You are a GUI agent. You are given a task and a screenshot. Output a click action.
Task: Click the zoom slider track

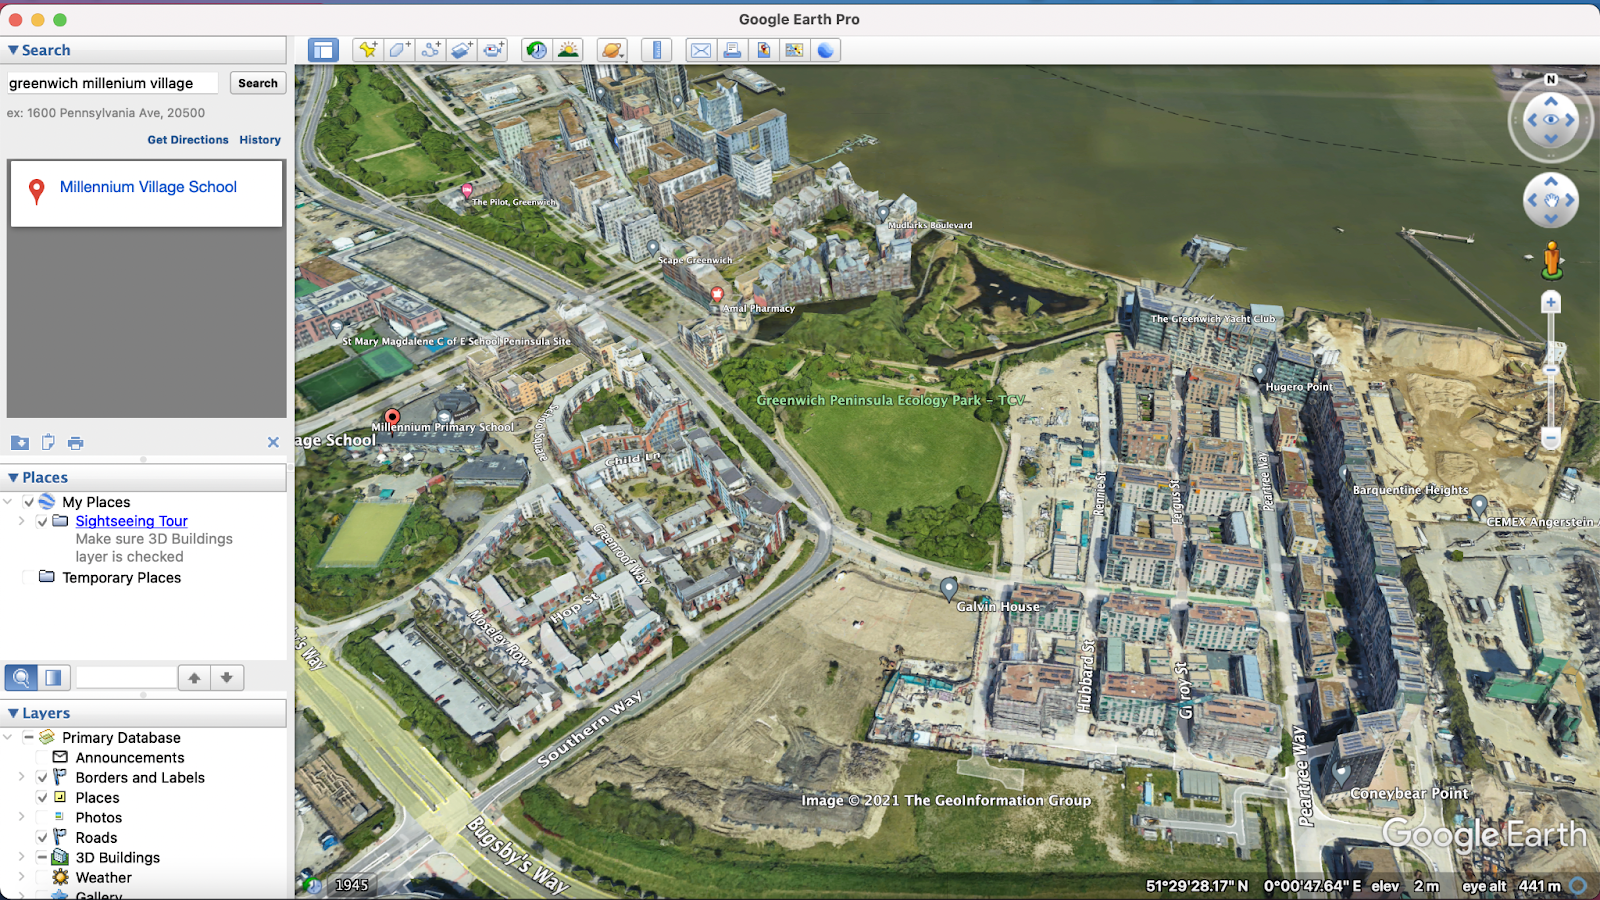click(1551, 370)
